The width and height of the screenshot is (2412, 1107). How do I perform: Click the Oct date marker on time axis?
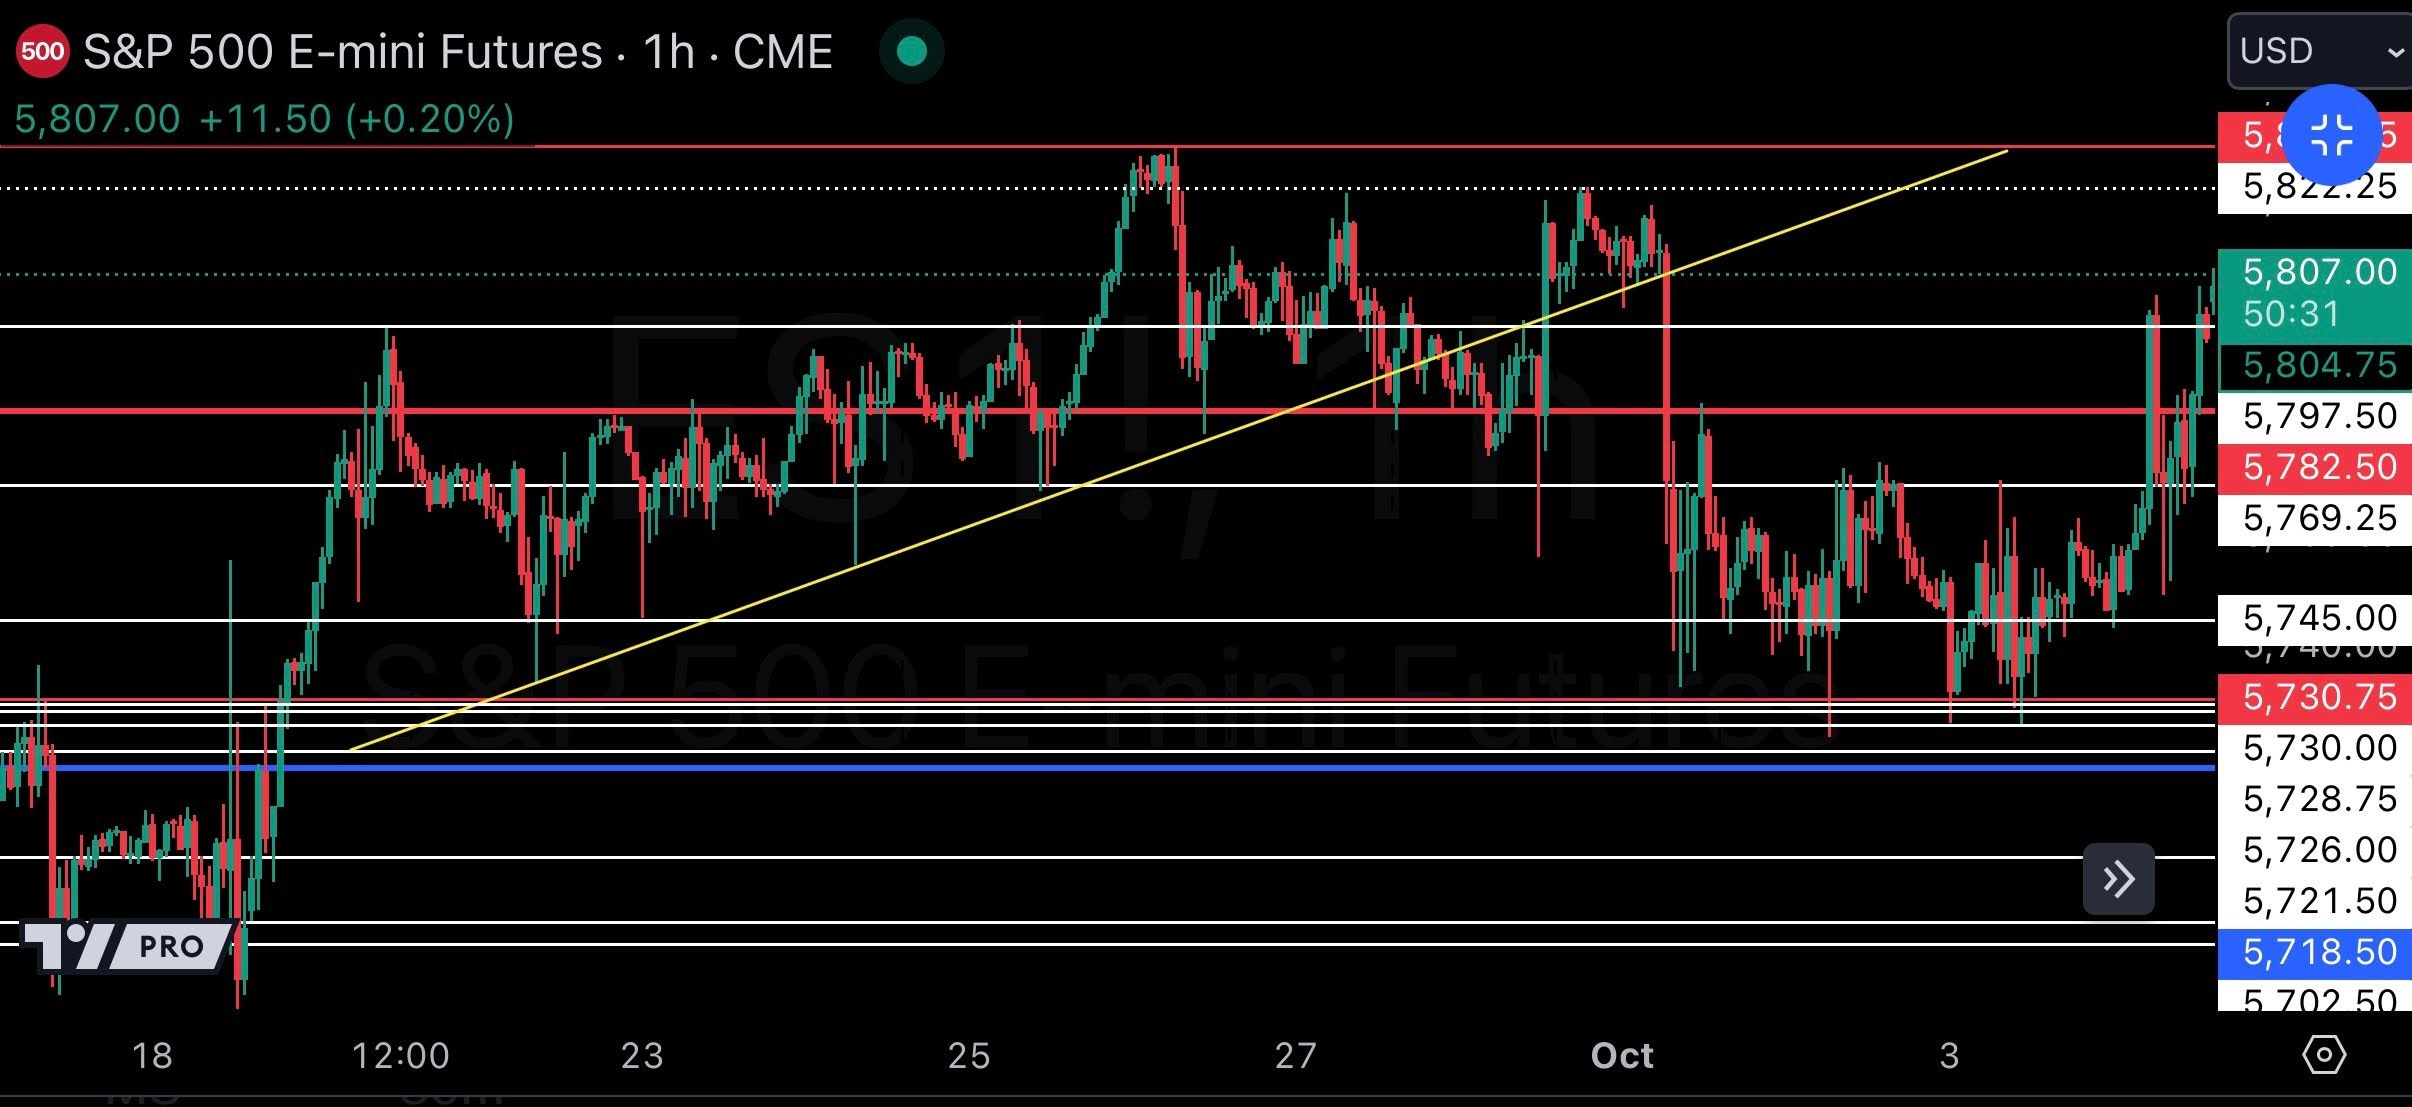1621,1055
